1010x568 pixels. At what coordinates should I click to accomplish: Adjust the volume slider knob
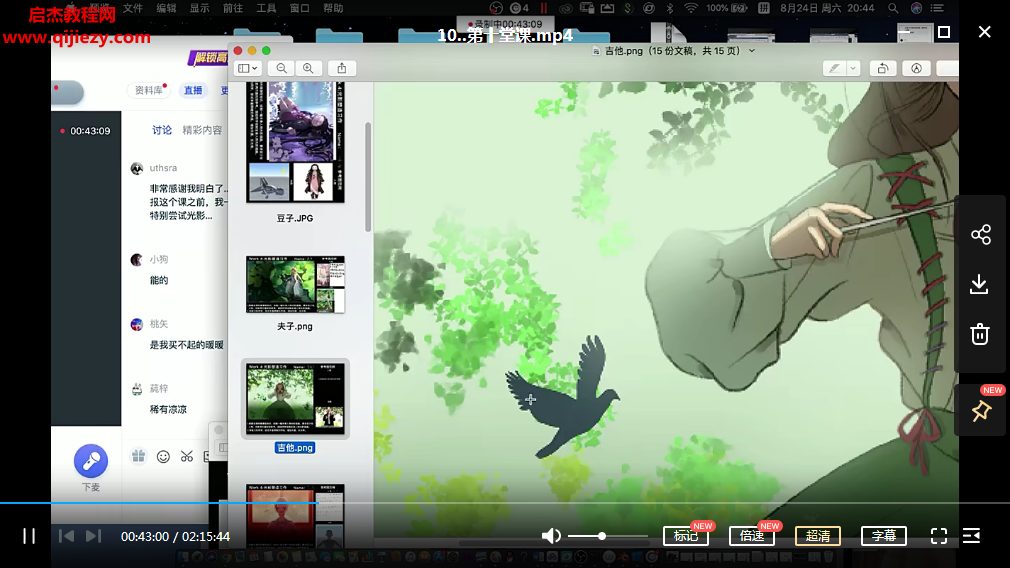tap(602, 536)
